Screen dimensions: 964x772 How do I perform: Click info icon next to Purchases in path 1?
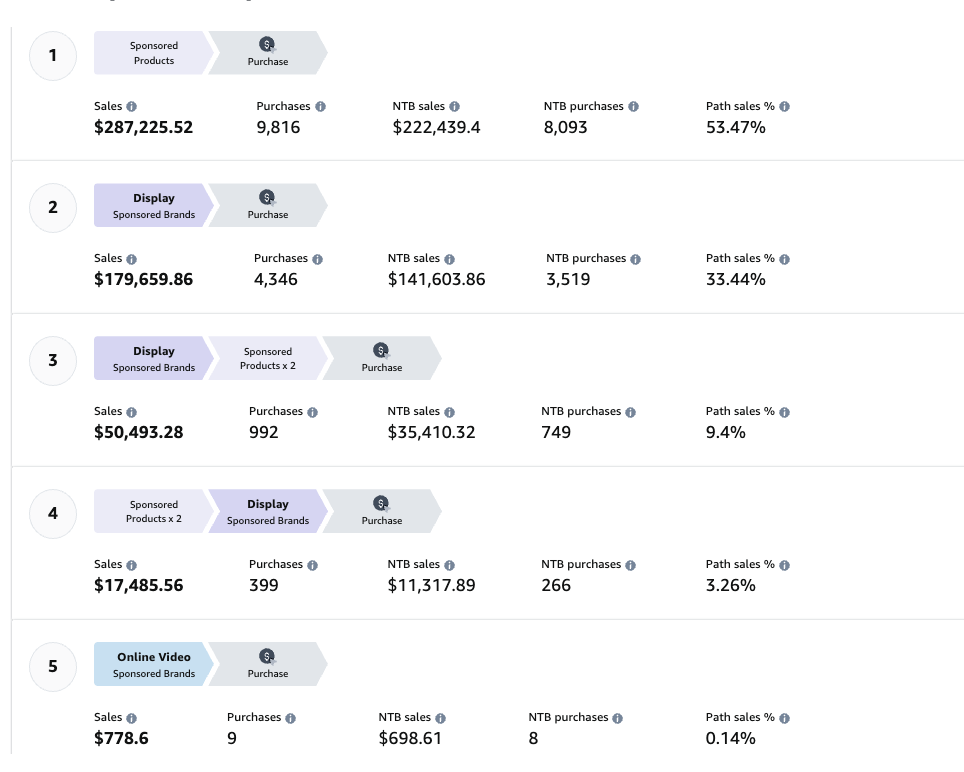coord(320,107)
